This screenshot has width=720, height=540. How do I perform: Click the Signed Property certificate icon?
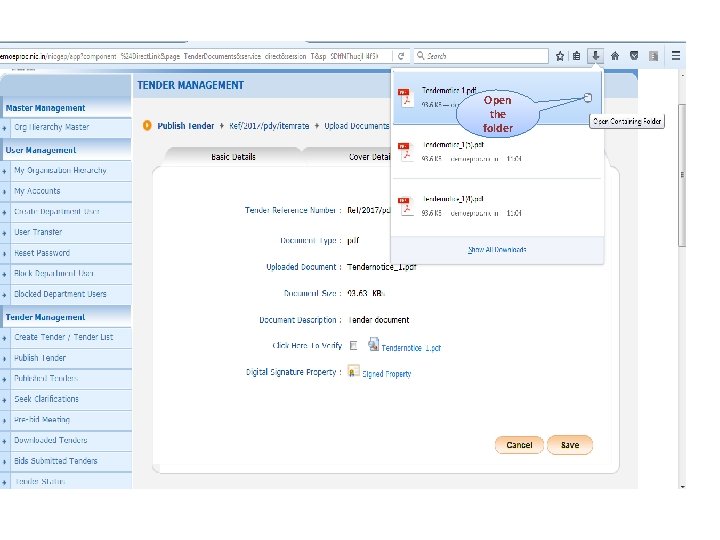coord(353,371)
